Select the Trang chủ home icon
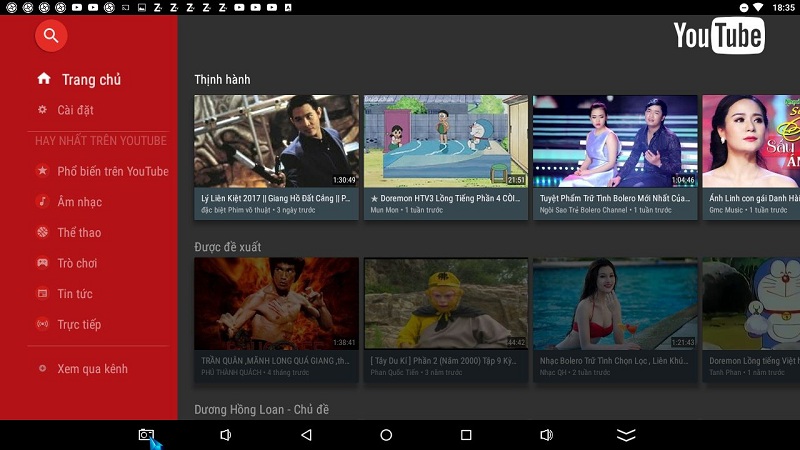The width and height of the screenshot is (800, 450). 44,79
